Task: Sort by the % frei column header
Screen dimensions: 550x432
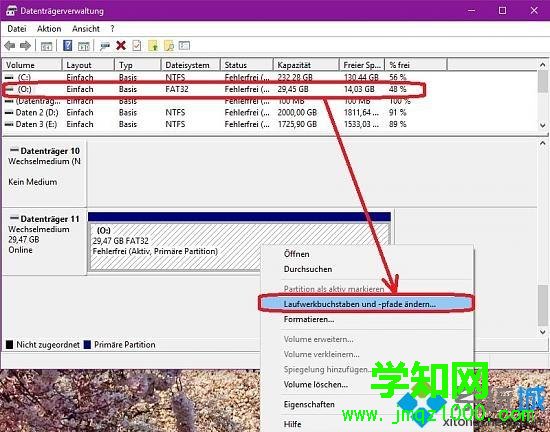Action: (416, 65)
